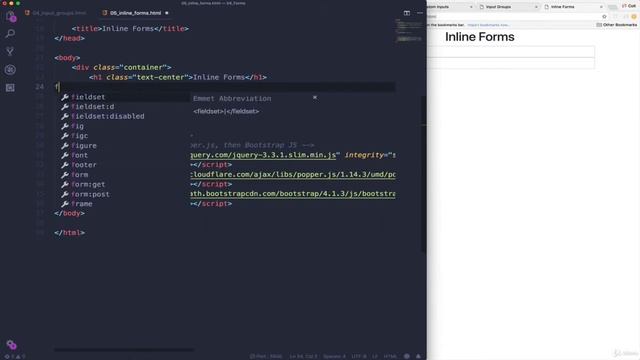Close the Emmet Abbreviation details popup
640x360 pixels.
tap(315, 98)
